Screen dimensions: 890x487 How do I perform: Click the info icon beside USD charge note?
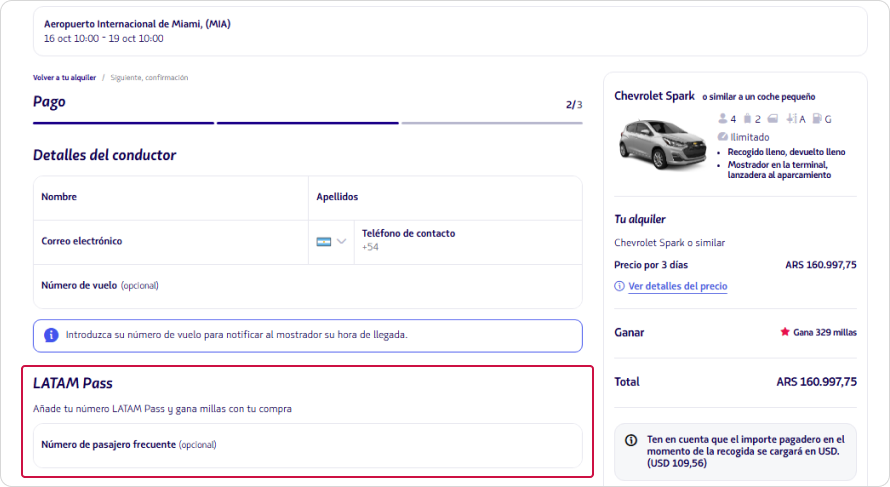coord(631,440)
